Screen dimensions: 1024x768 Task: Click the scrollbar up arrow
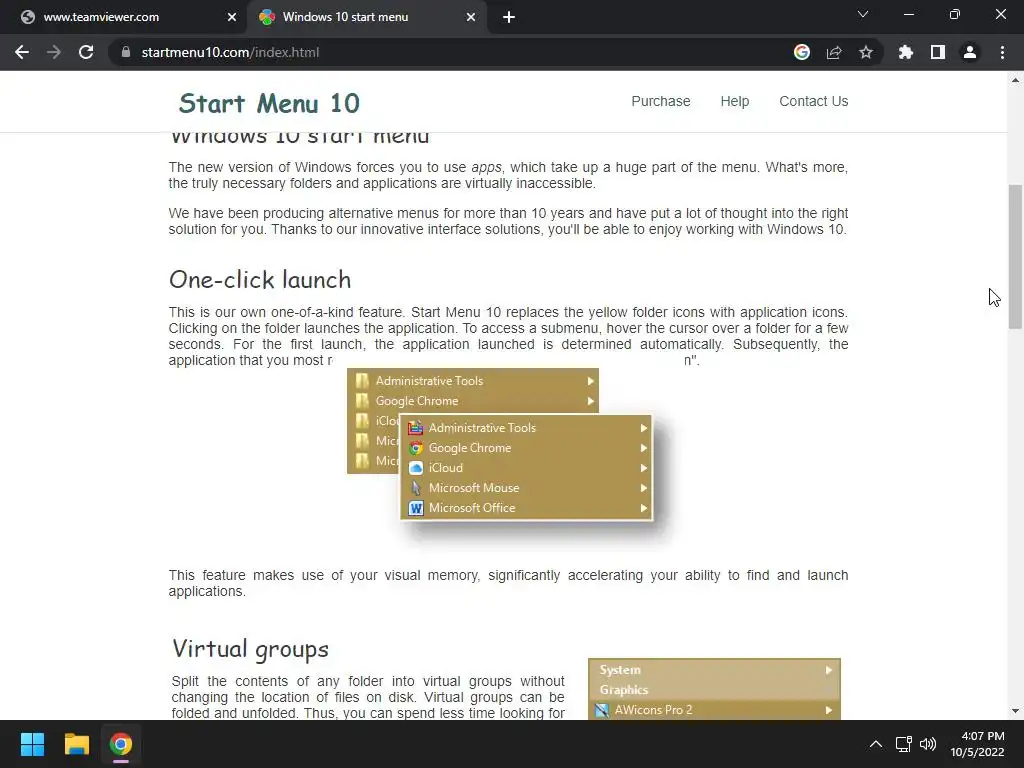pos(1015,80)
